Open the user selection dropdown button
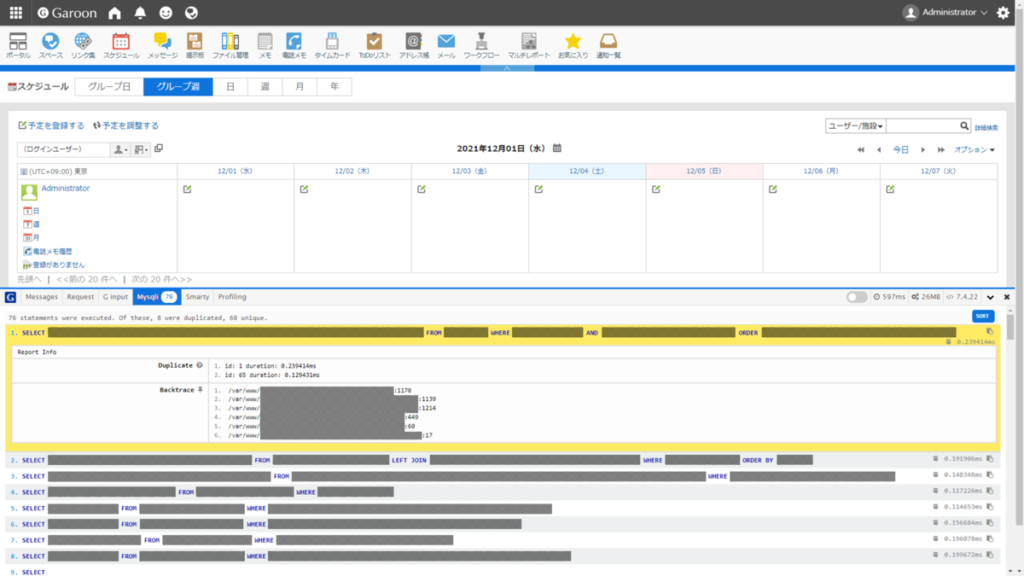1024x576 pixels. tap(120, 150)
